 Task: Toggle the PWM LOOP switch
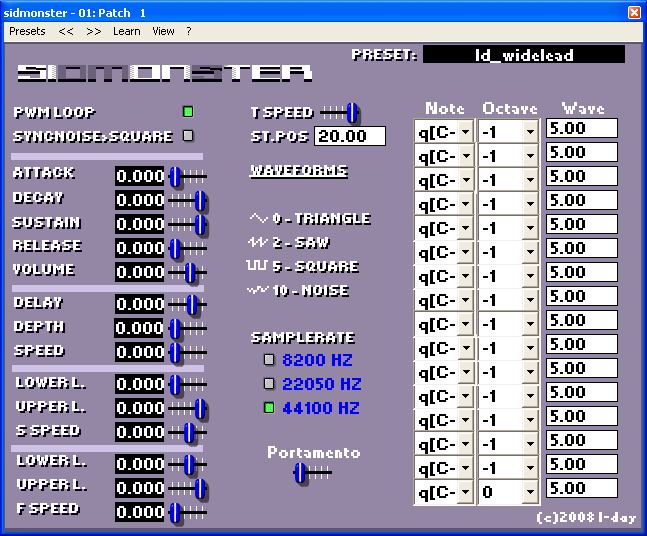tap(188, 111)
